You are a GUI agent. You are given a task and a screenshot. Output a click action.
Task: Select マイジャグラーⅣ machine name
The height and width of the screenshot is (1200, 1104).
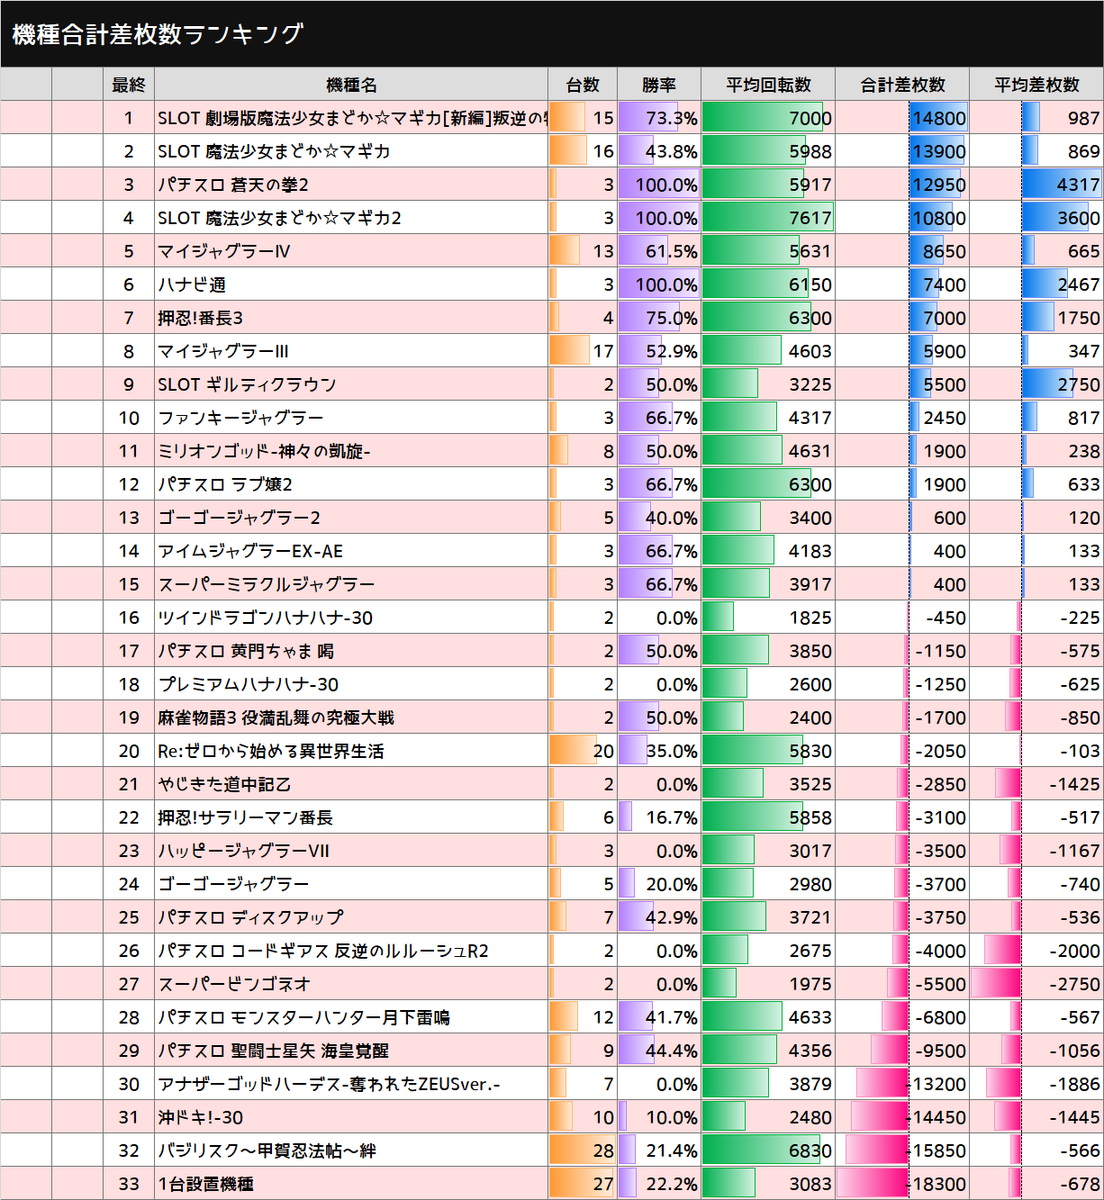224,251
